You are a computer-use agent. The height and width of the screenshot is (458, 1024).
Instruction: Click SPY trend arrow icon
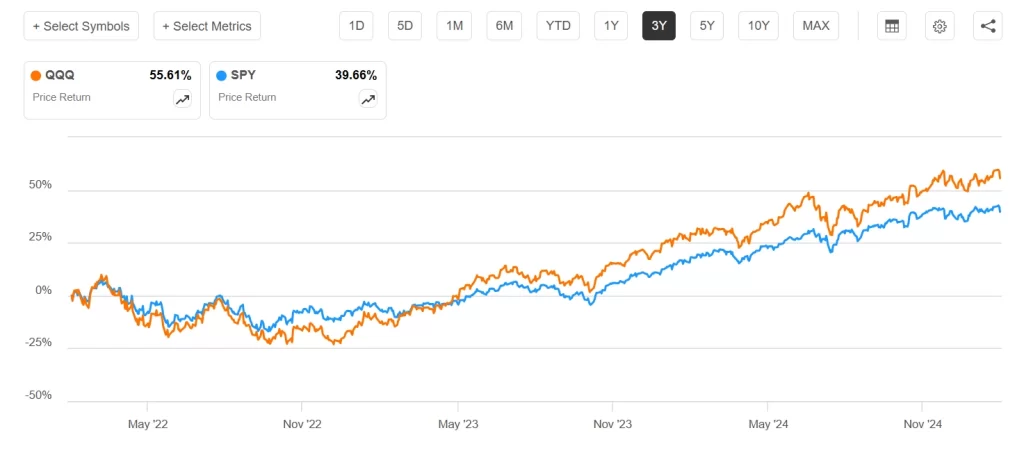tap(368, 99)
